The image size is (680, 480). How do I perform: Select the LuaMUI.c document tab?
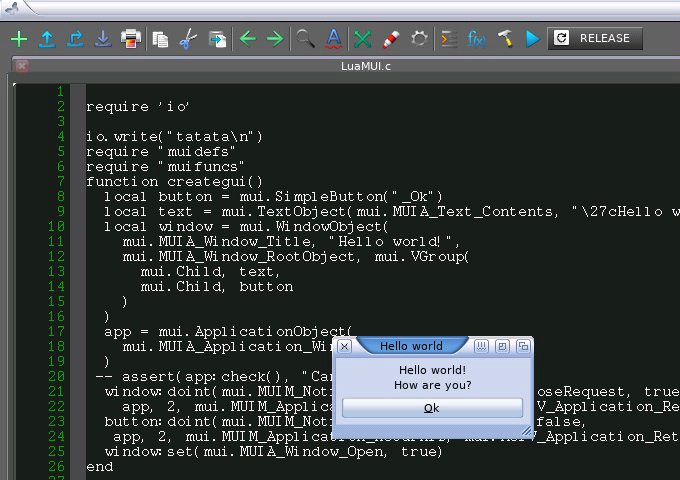click(x=366, y=66)
